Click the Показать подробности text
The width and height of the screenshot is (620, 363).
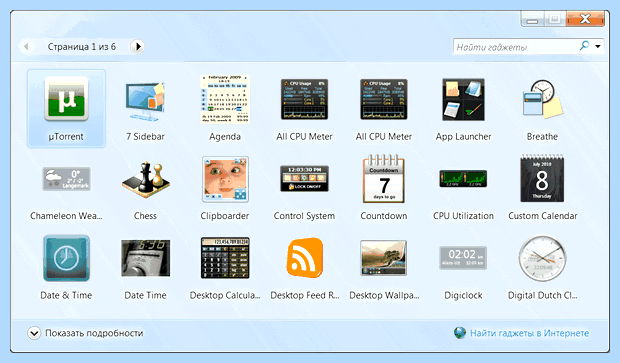tap(94, 333)
